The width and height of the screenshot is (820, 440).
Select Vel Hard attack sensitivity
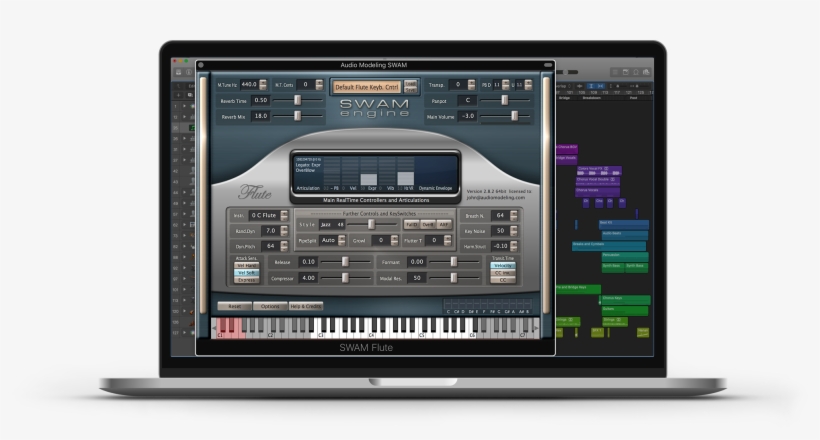click(x=246, y=266)
